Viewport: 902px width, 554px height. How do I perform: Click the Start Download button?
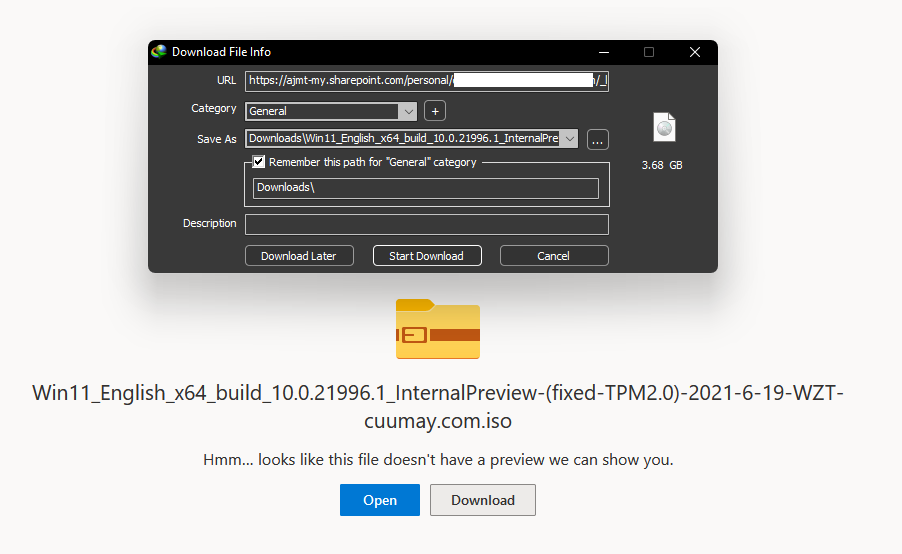pyautogui.click(x=427, y=256)
